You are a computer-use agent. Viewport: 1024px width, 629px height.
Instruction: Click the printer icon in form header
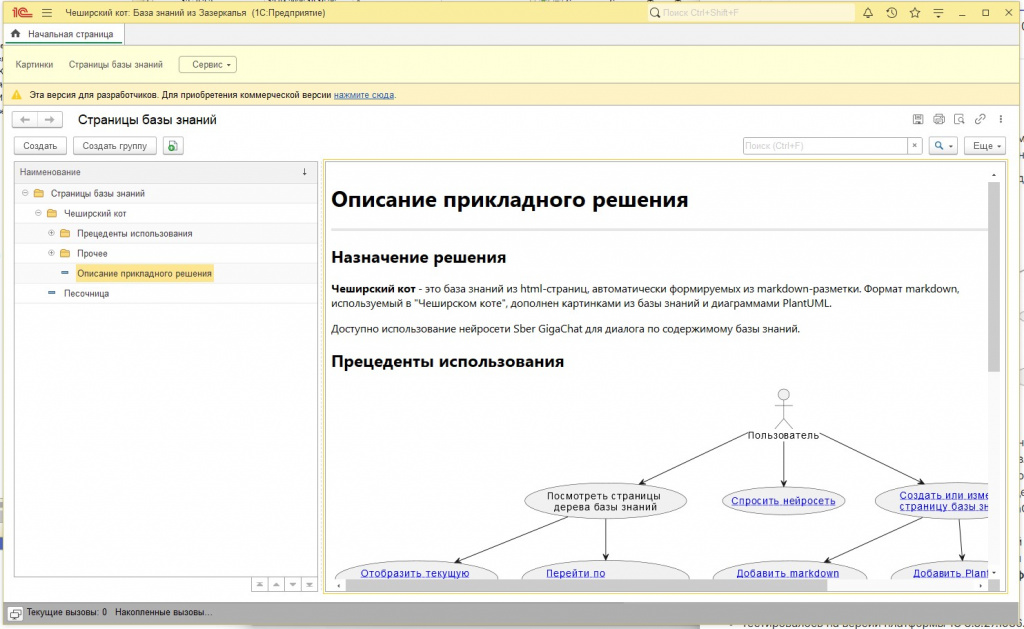[938, 119]
